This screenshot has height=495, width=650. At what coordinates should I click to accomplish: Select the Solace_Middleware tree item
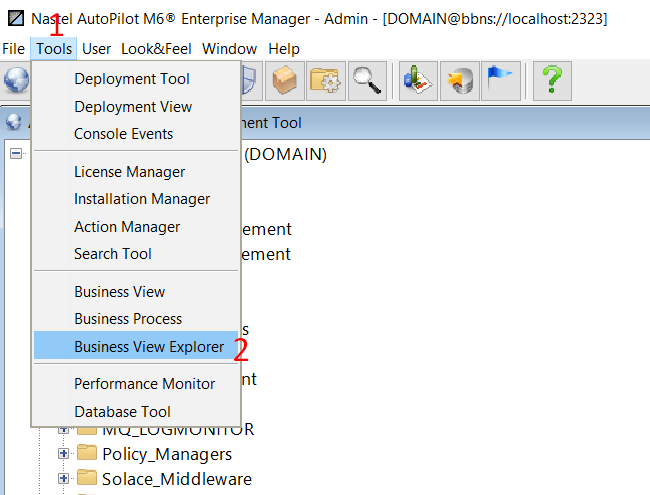[177, 479]
